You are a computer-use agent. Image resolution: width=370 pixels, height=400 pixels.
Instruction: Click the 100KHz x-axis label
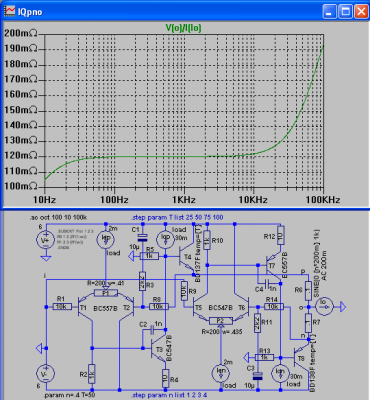(x=323, y=200)
